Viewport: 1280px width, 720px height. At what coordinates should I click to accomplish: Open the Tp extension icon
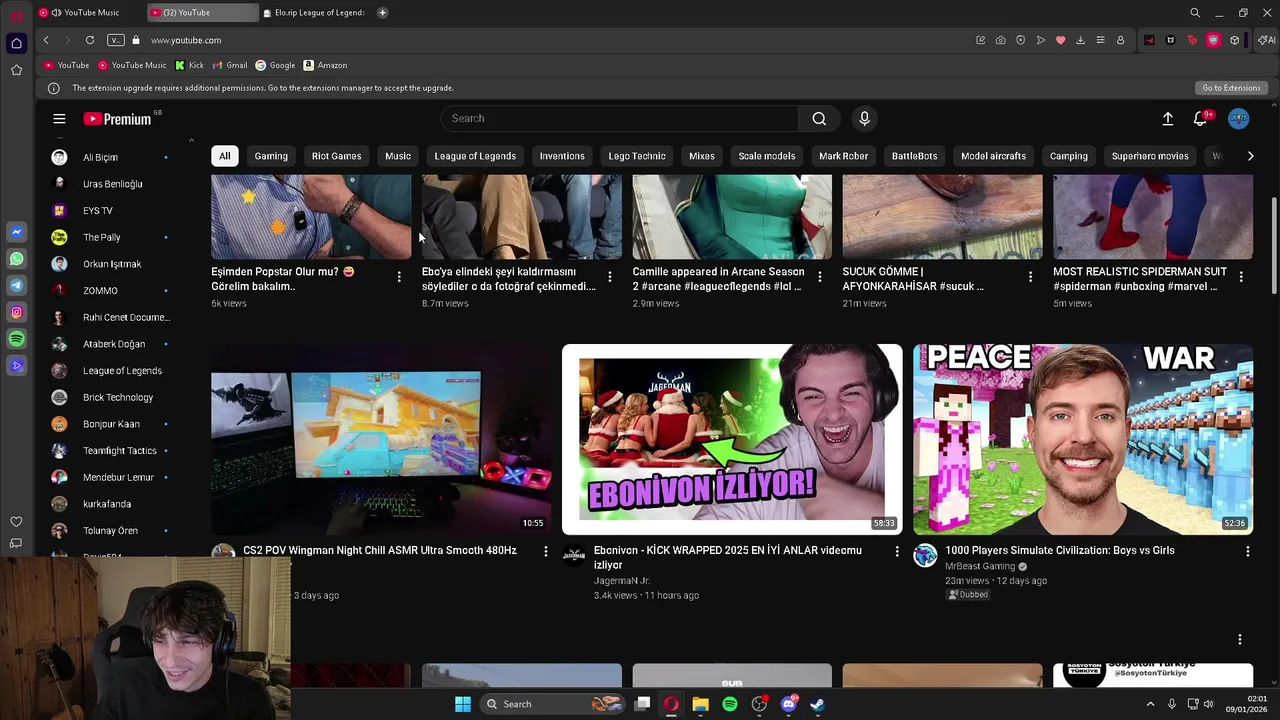pyautogui.click(x=1191, y=40)
